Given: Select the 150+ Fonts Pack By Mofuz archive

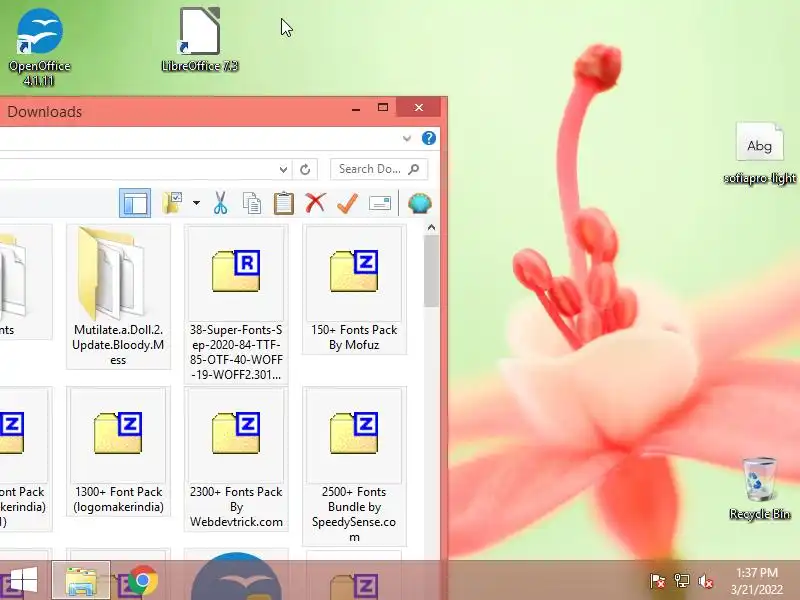Looking at the screenshot, I should (354, 289).
